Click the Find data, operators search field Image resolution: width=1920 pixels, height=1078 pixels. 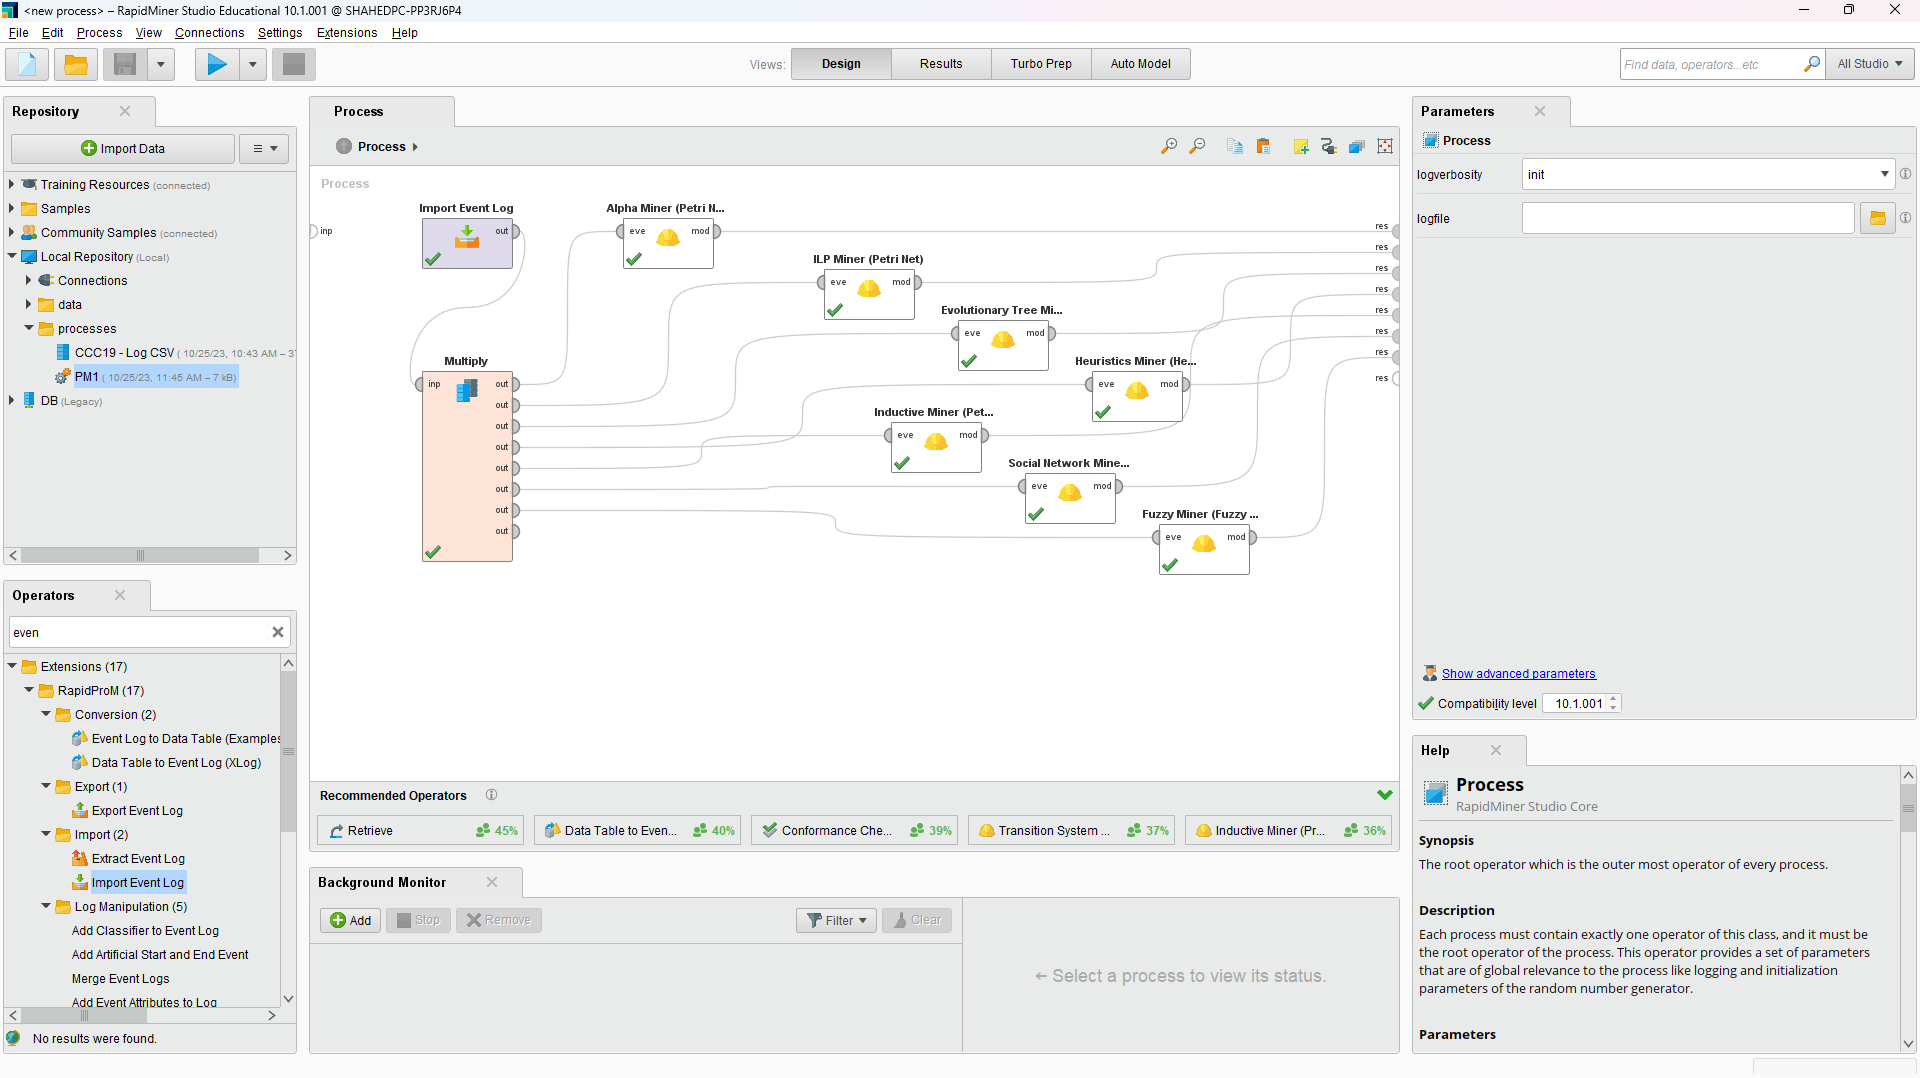1710,65
